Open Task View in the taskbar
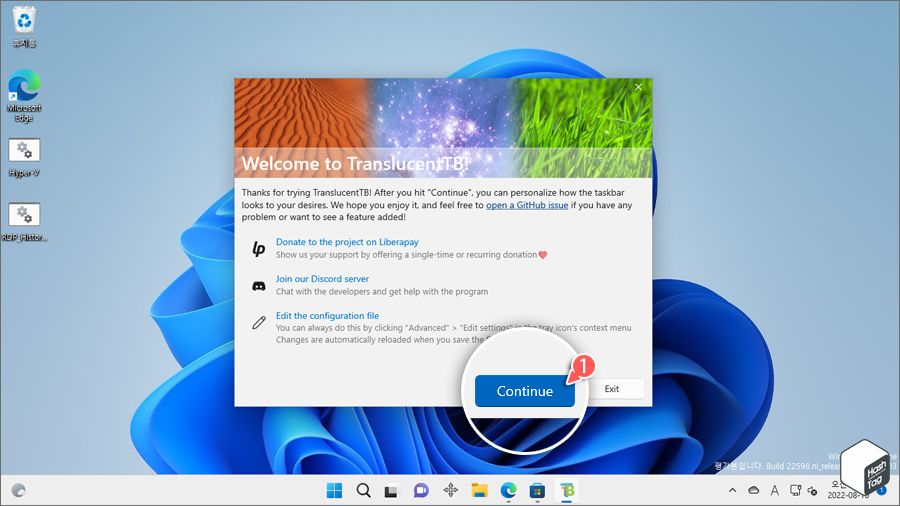The height and width of the screenshot is (506, 900). pyautogui.click(x=391, y=491)
